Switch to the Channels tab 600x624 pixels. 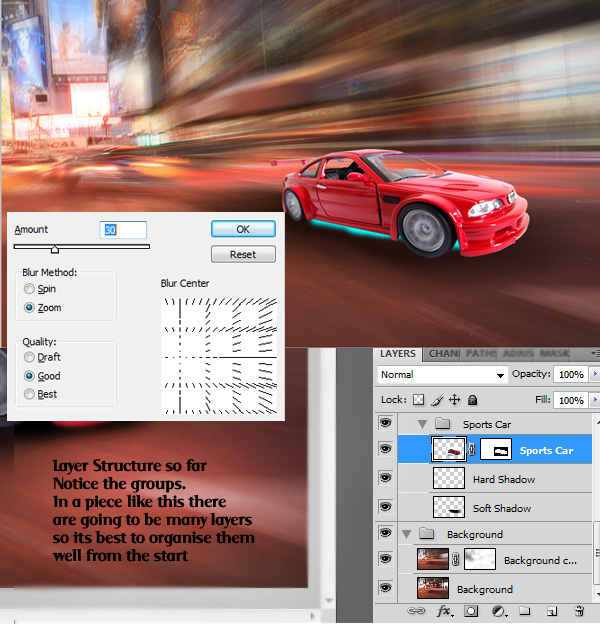pos(444,353)
